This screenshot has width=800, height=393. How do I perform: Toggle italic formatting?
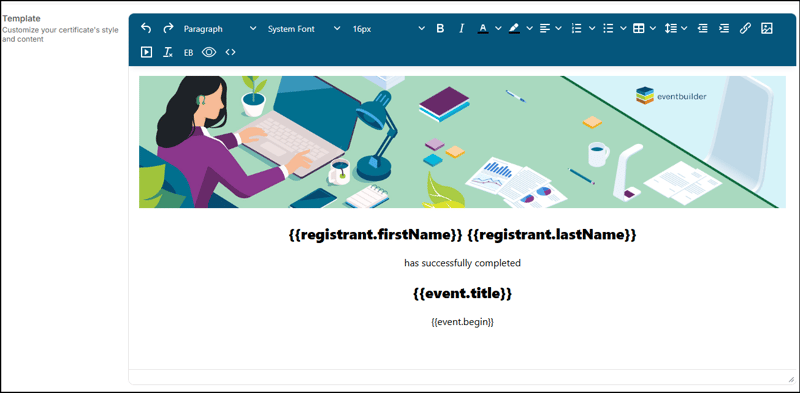461,29
